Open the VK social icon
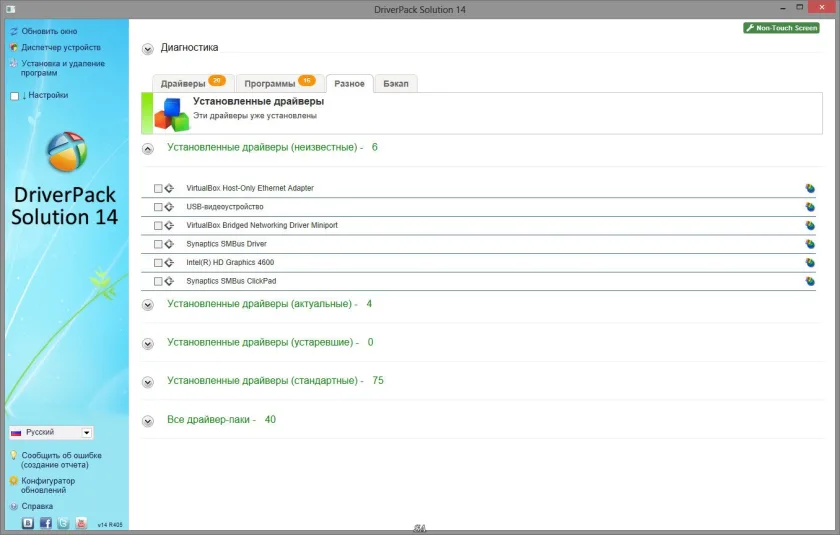This screenshot has height=535, width=840. coord(28,523)
